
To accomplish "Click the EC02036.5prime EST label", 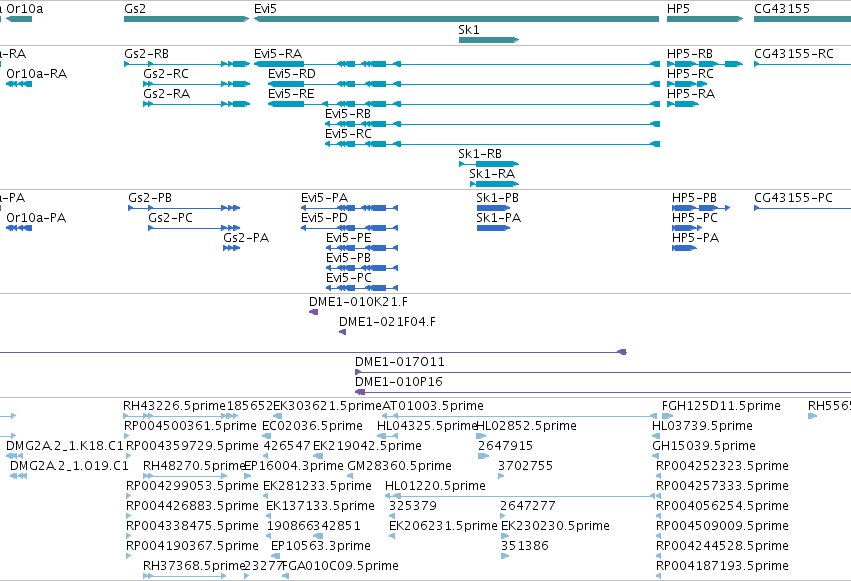I will (313, 426).
